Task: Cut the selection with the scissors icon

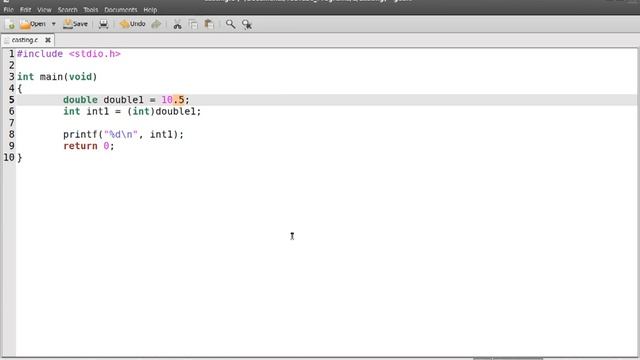Action: tap(177, 24)
